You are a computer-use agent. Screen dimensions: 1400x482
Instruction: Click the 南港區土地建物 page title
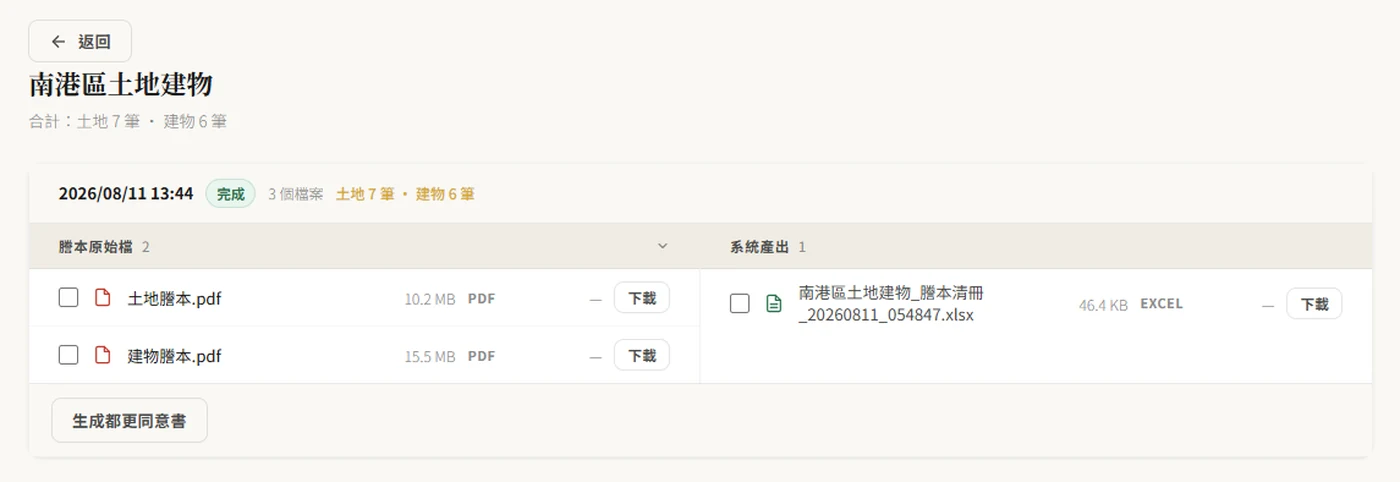click(x=121, y=85)
